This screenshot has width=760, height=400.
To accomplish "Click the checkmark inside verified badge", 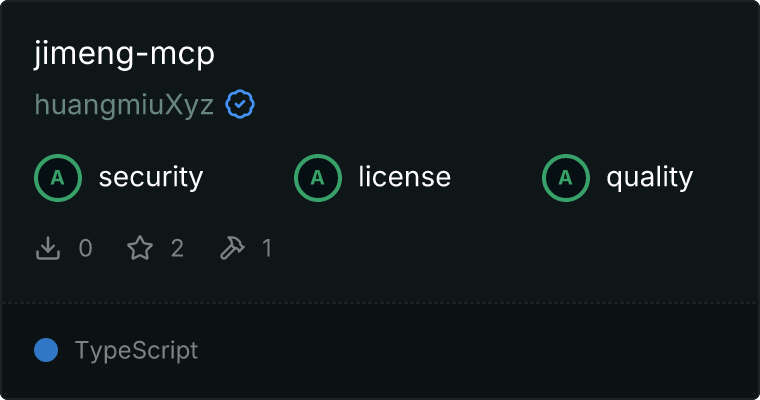I will tap(240, 104).
